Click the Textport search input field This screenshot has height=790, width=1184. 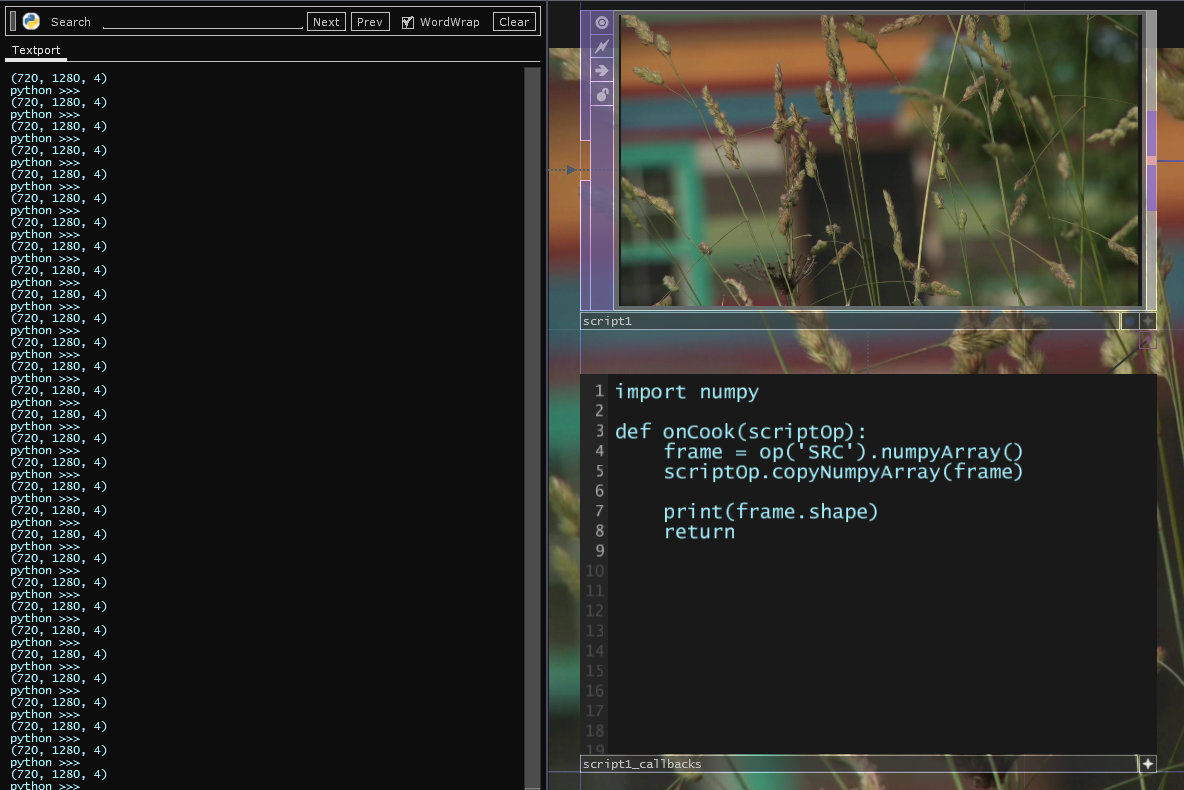click(x=202, y=22)
